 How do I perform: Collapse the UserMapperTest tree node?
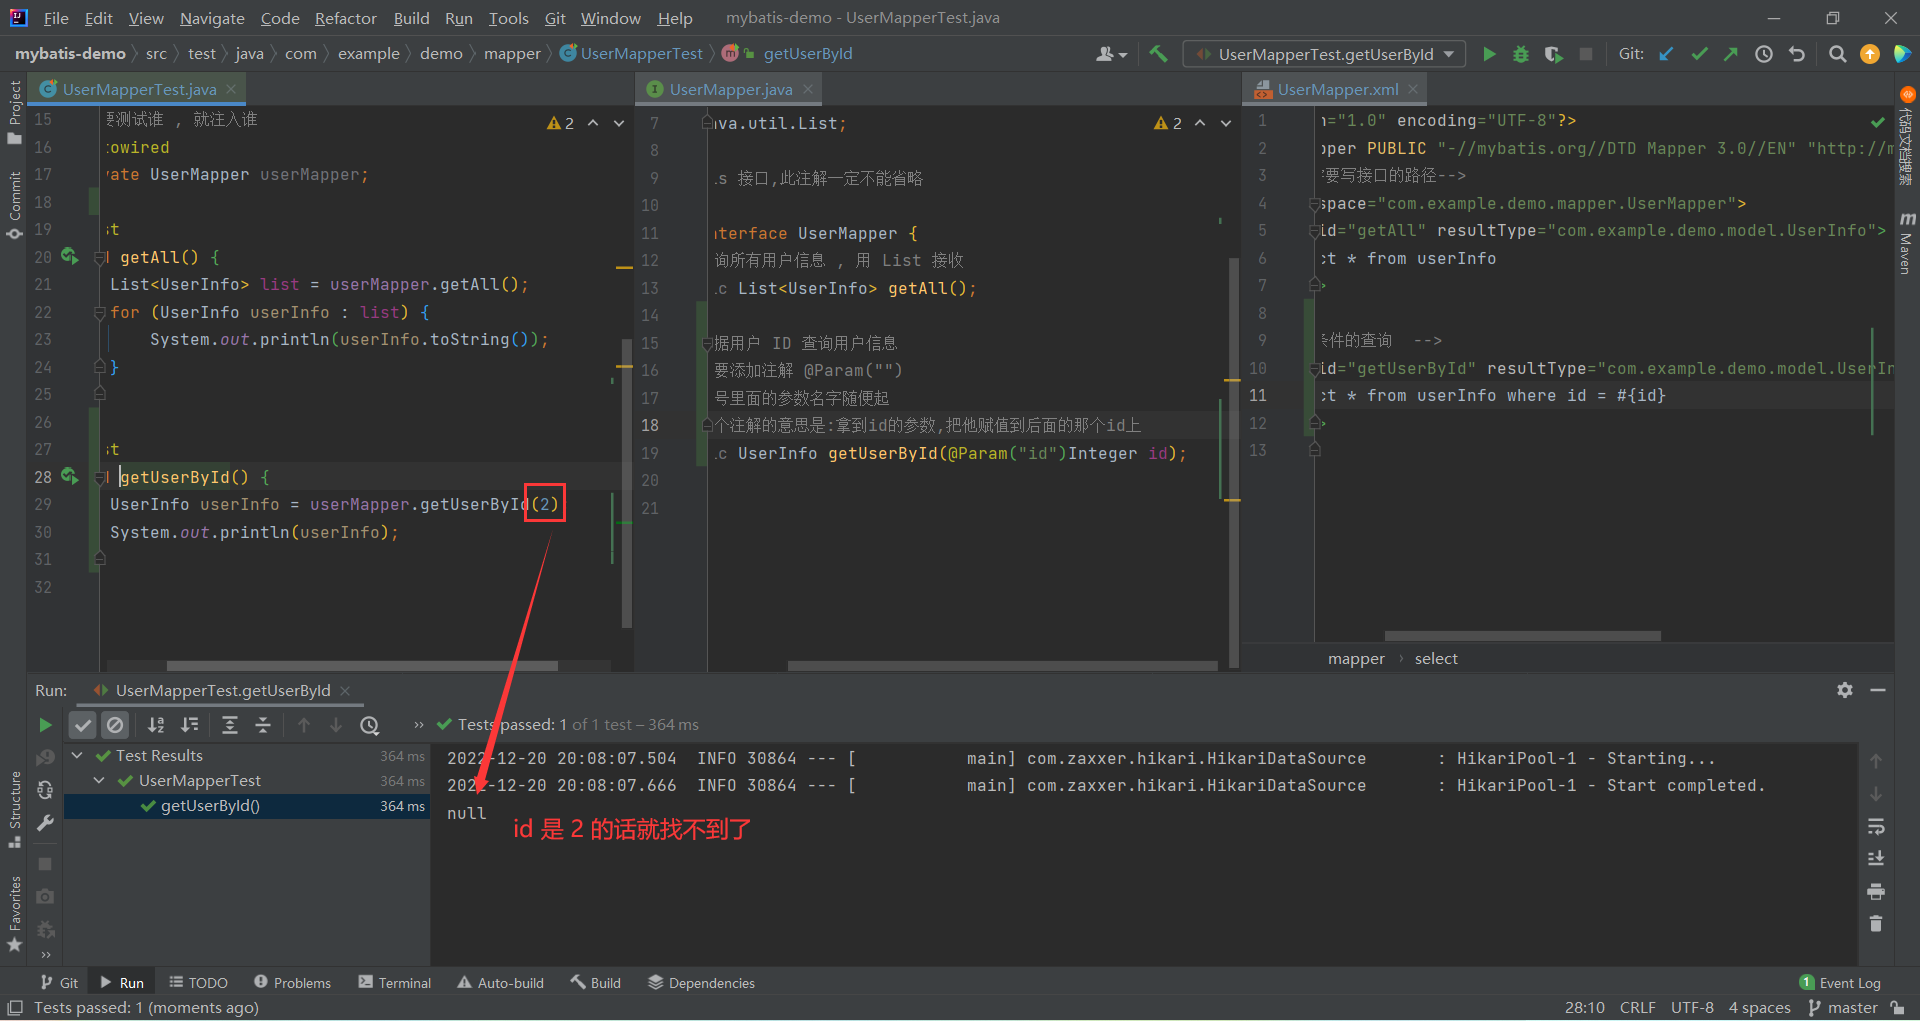(x=99, y=781)
